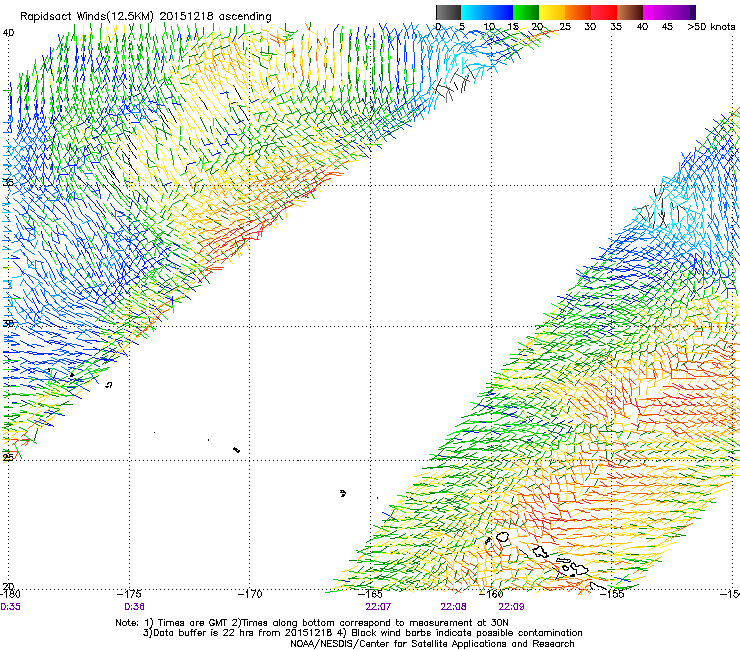Click longitude label '-160' on bottom axis

pyautogui.click(x=491, y=594)
